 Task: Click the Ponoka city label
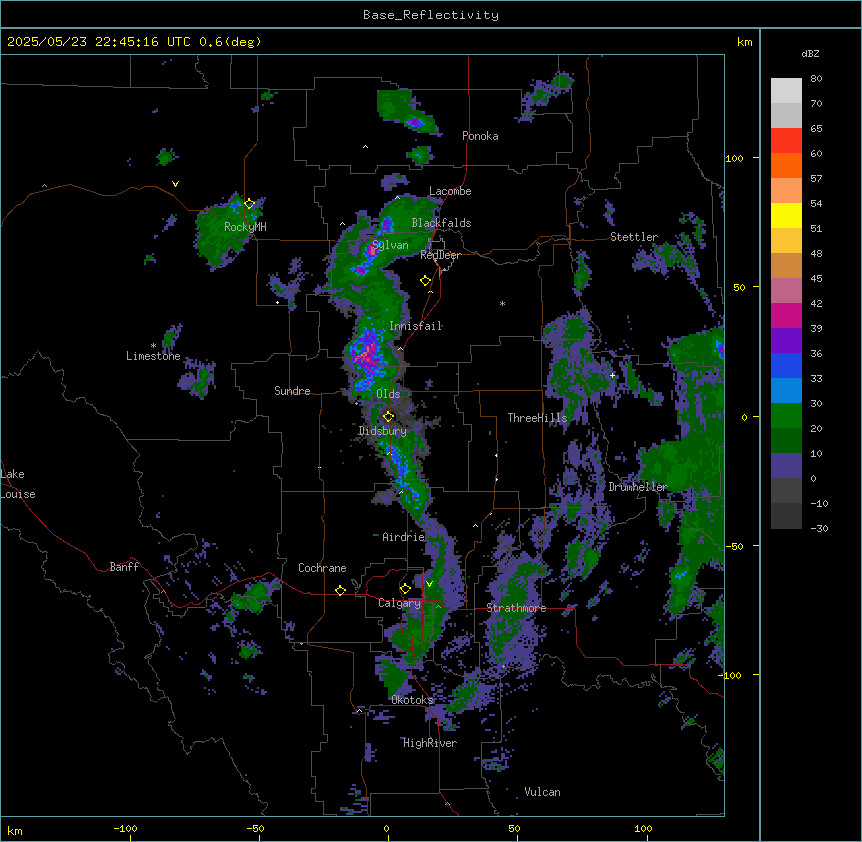coord(480,136)
